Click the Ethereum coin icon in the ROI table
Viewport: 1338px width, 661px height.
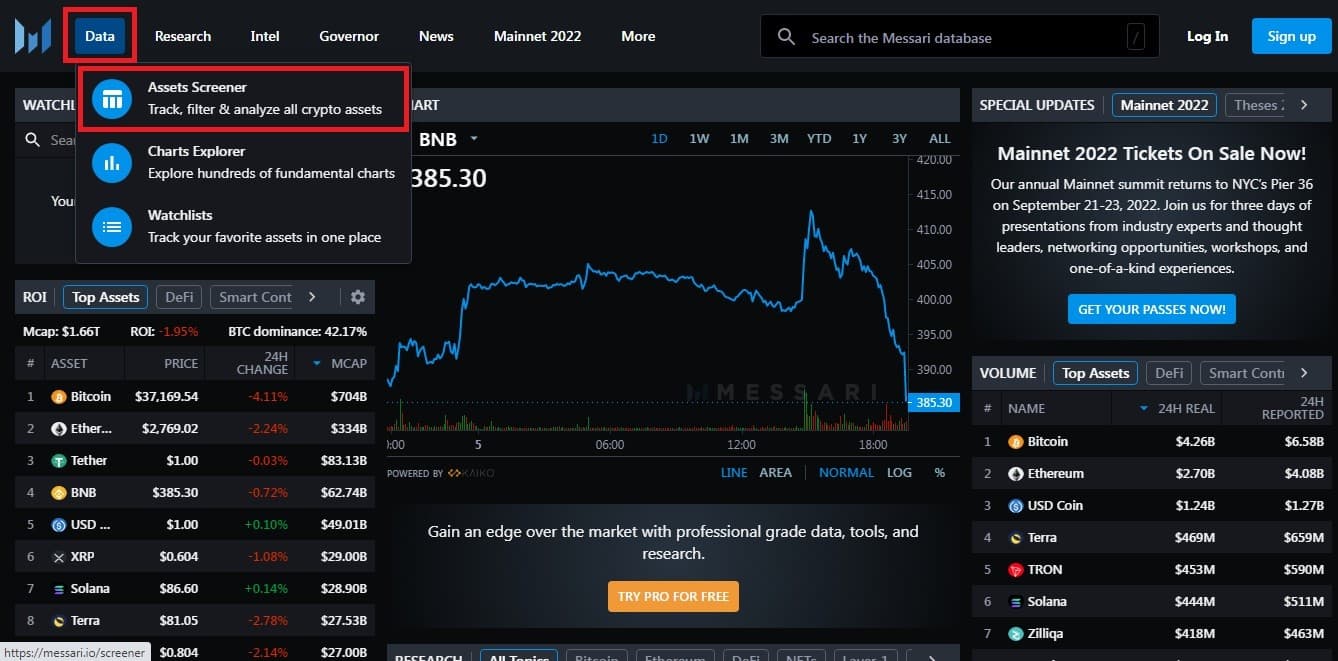click(x=59, y=429)
